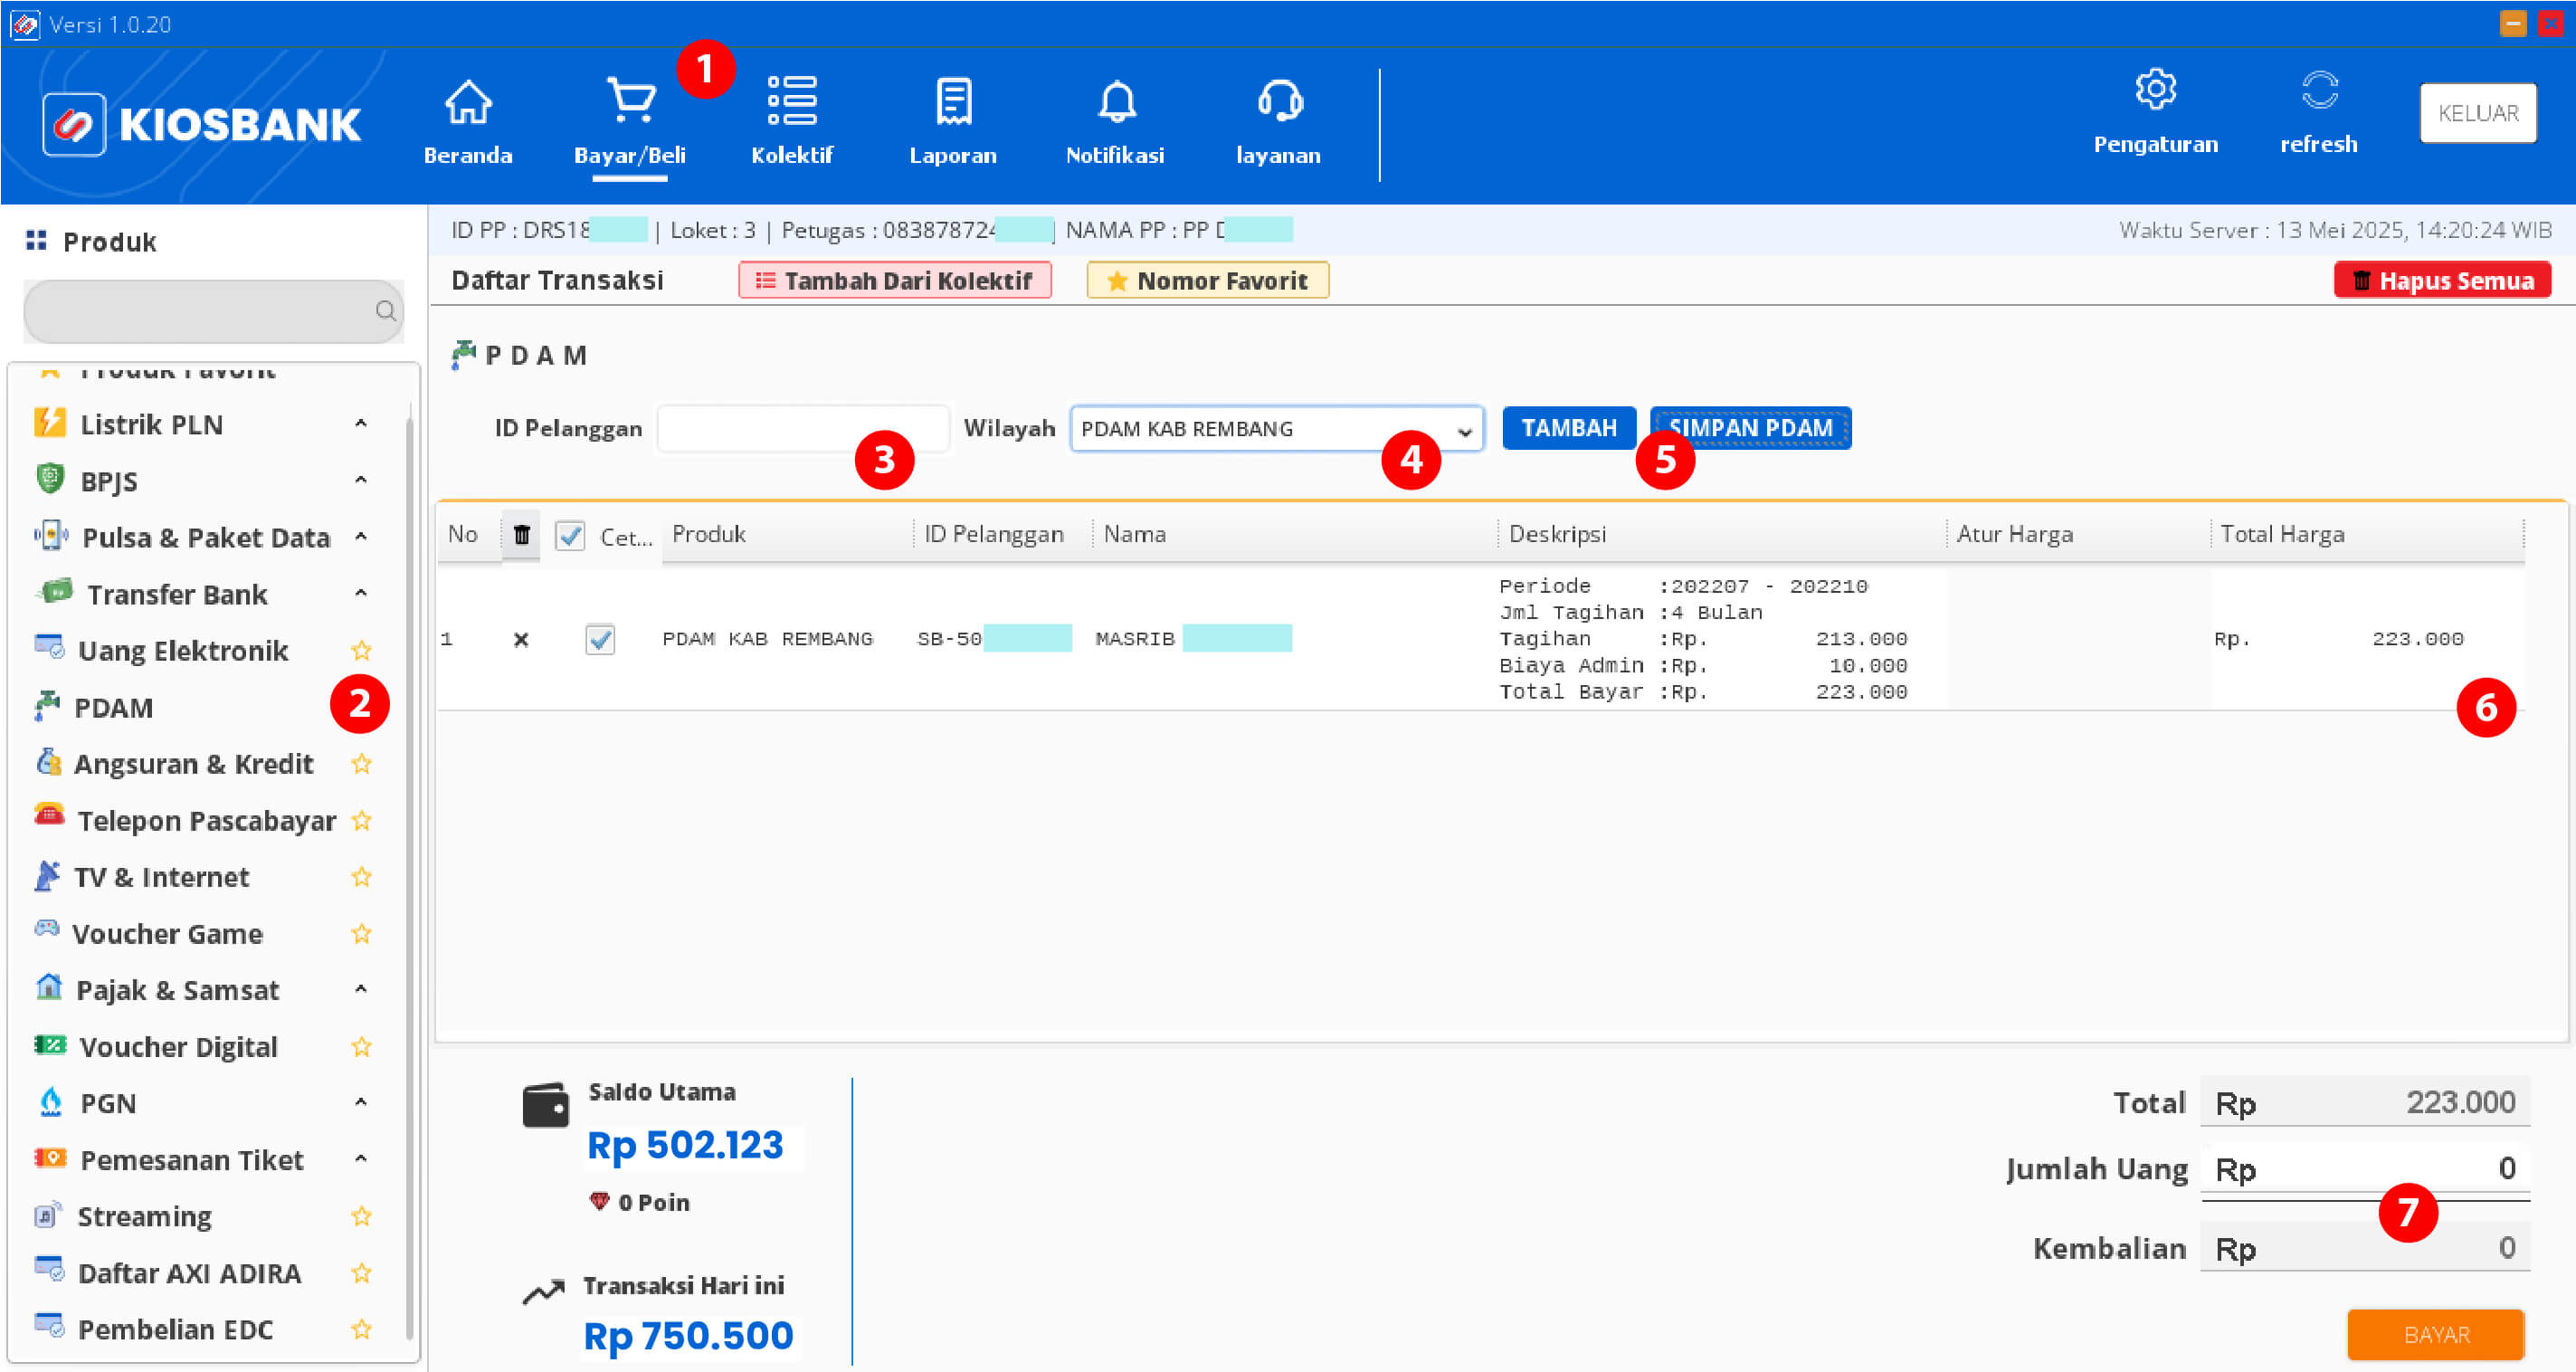Select the Telepon Pascabayar phone icon
Image resolution: width=2576 pixels, height=1372 pixels.
49,815
